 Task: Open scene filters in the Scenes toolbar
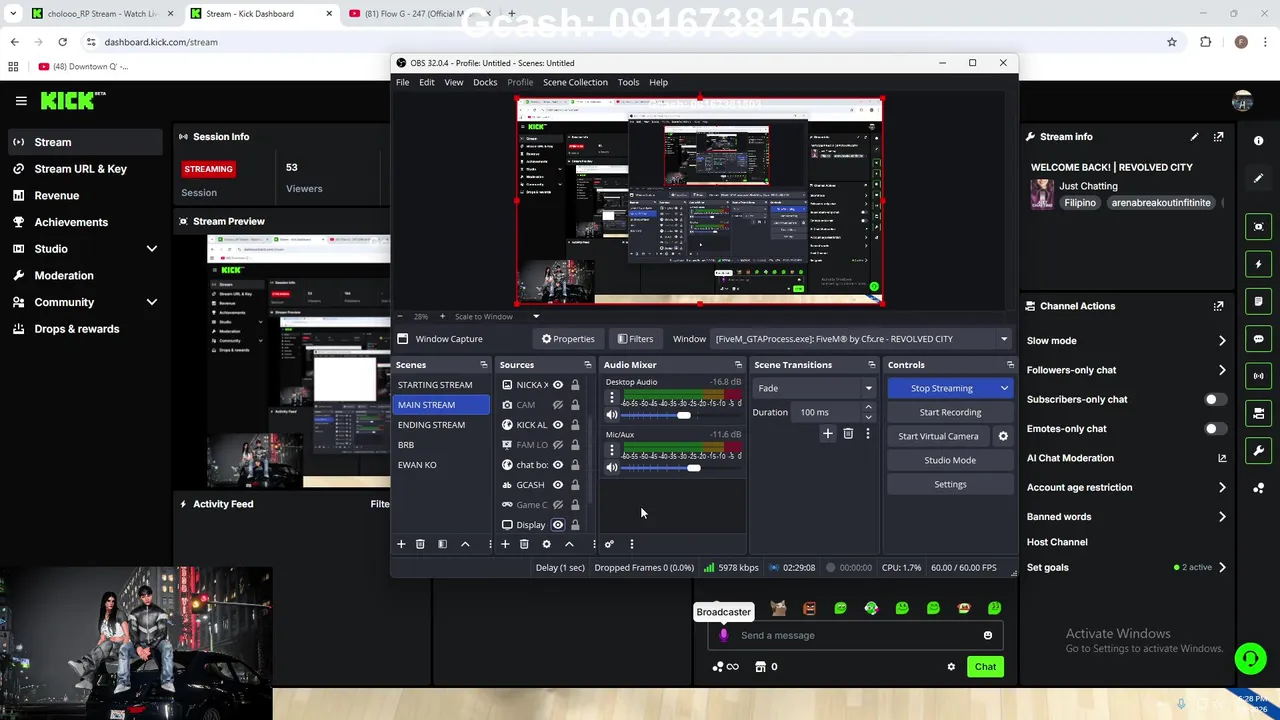click(x=442, y=544)
